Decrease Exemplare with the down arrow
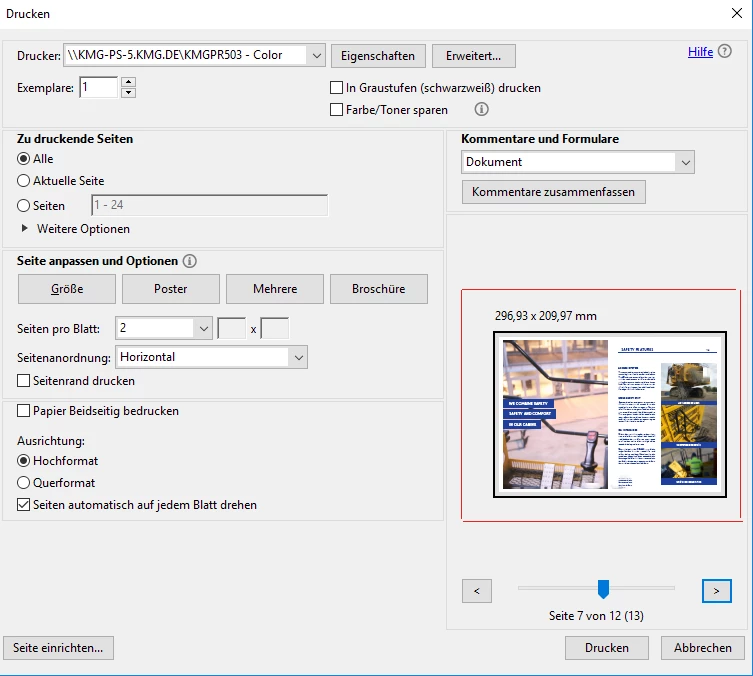 click(x=128, y=93)
